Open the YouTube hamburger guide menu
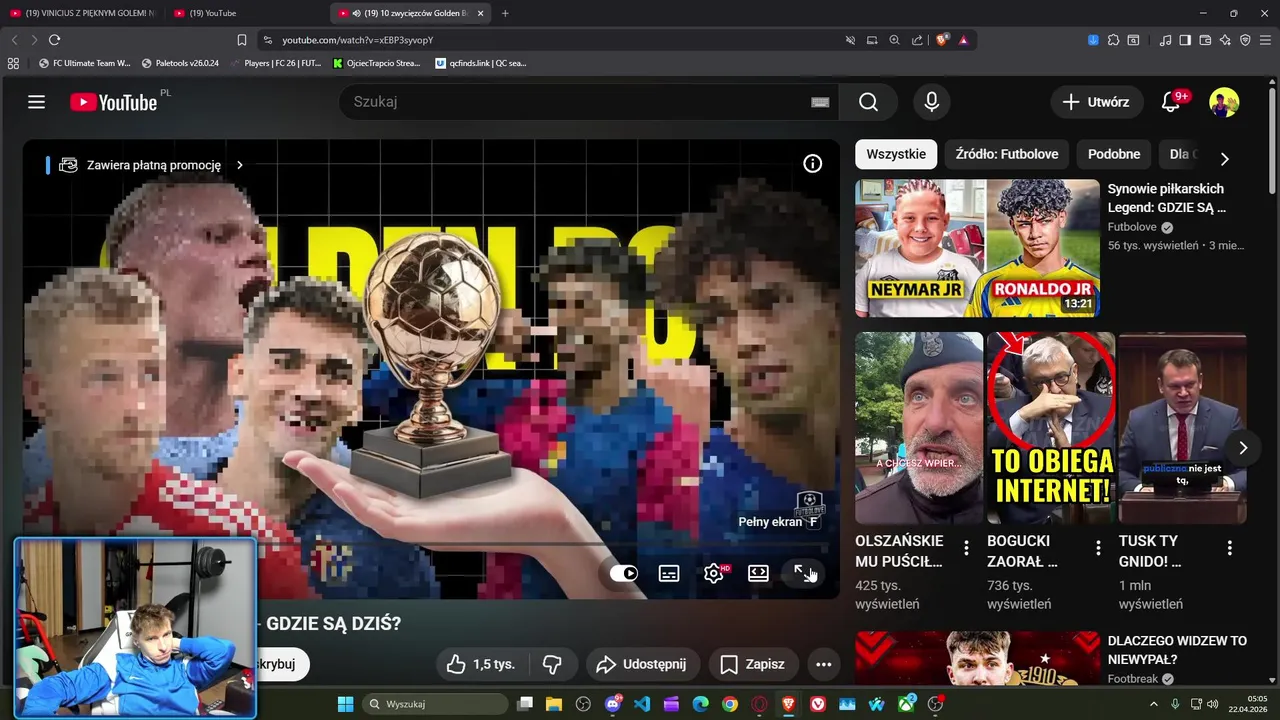The image size is (1280, 720). [37, 102]
